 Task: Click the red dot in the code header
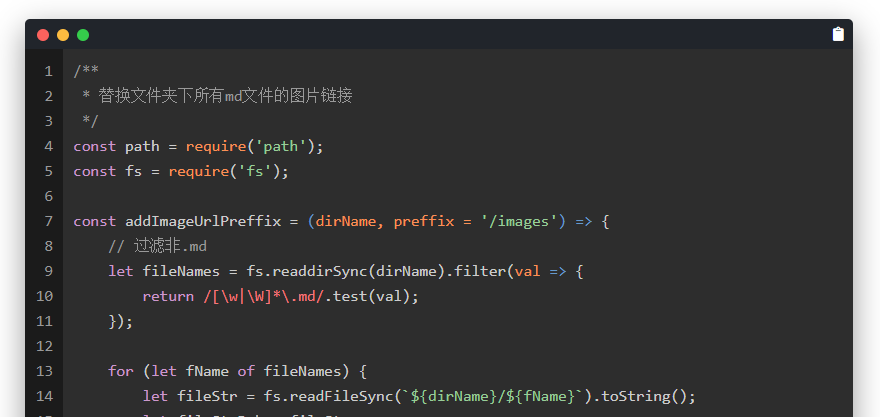[43, 35]
